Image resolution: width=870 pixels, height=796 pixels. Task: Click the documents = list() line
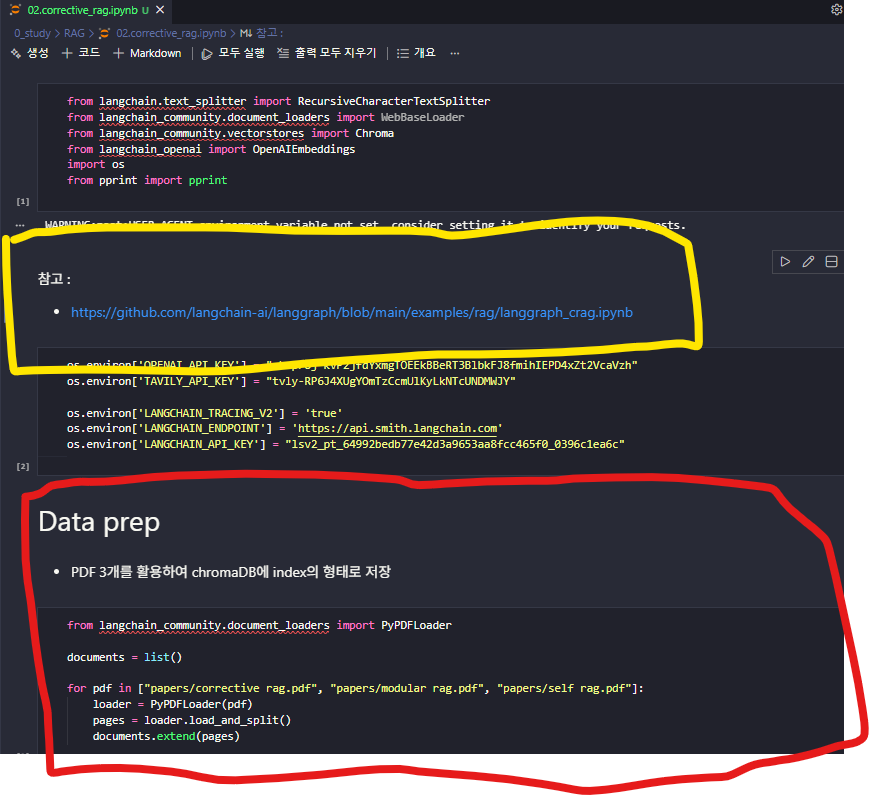click(124, 657)
